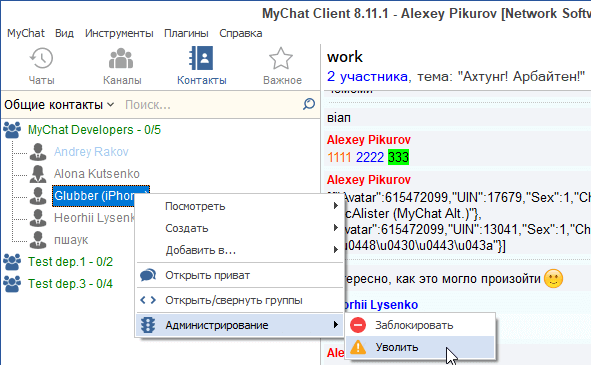Viewport: 591px width, 365px height.
Task: Choose Открыть/свернуть группы menu entry
Action: 240,300
